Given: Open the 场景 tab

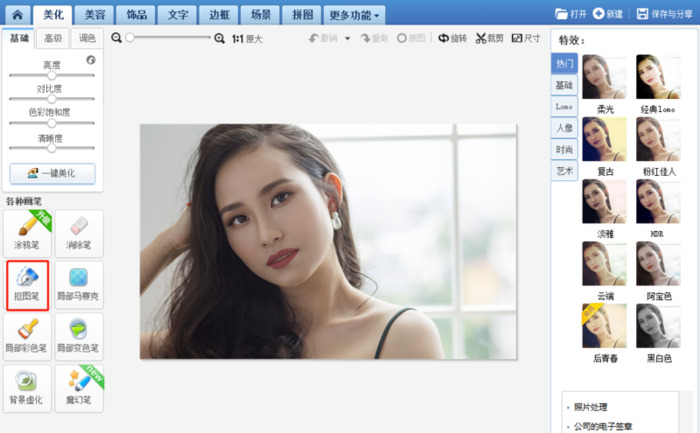Looking at the screenshot, I should coord(261,15).
